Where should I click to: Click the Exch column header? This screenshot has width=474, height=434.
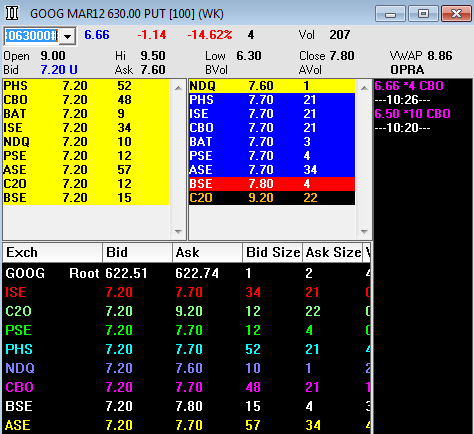pos(52,252)
